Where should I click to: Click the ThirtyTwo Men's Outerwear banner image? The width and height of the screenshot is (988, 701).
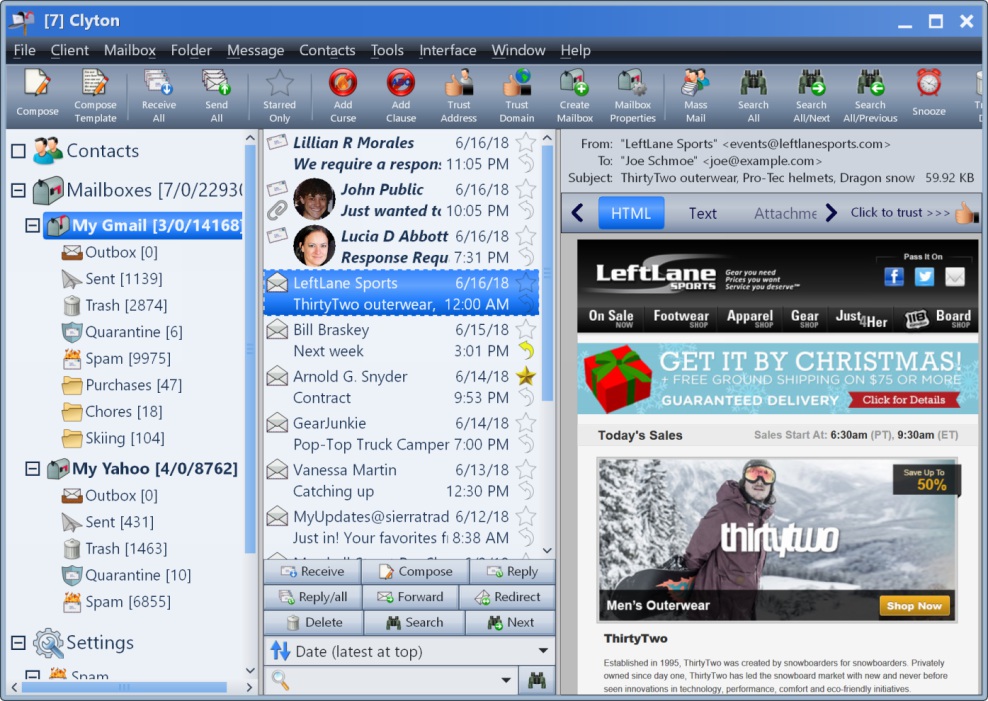coord(777,540)
